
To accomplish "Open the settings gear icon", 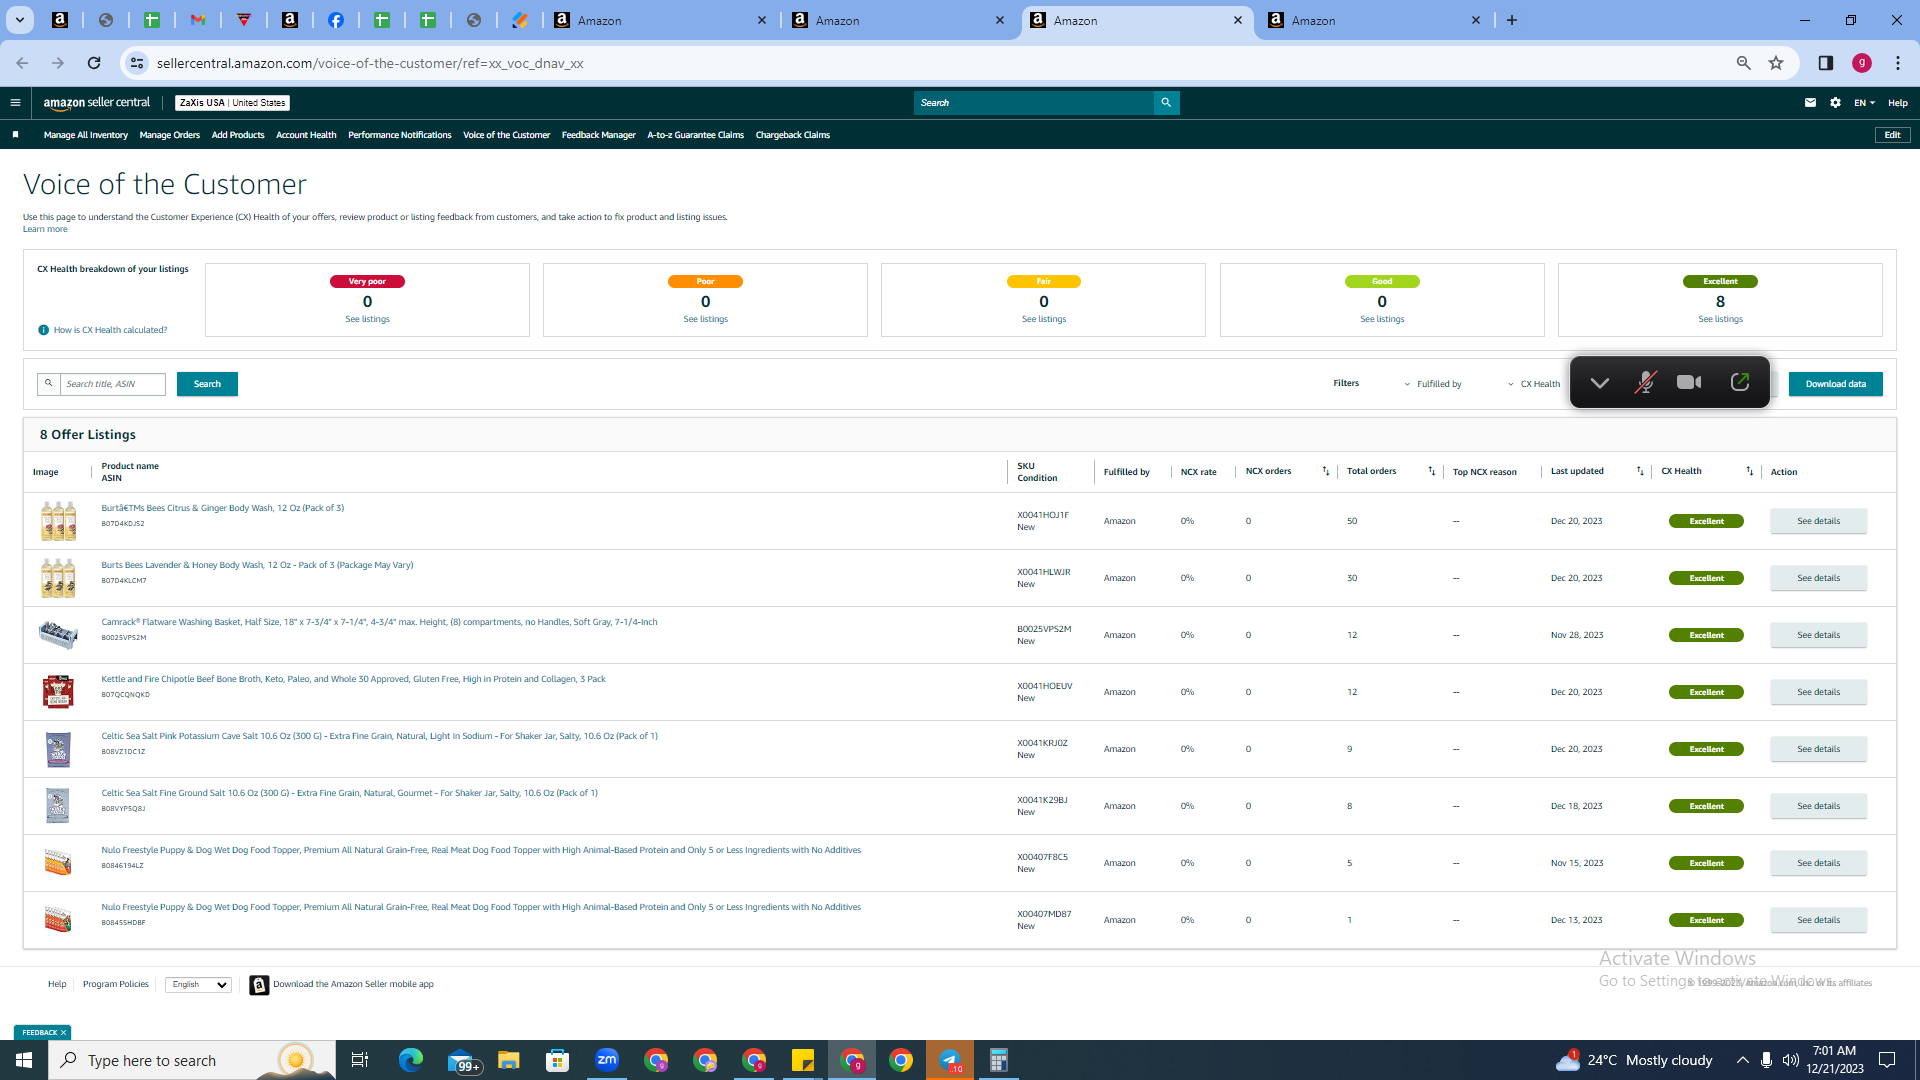I will (x=1835, y=102).
